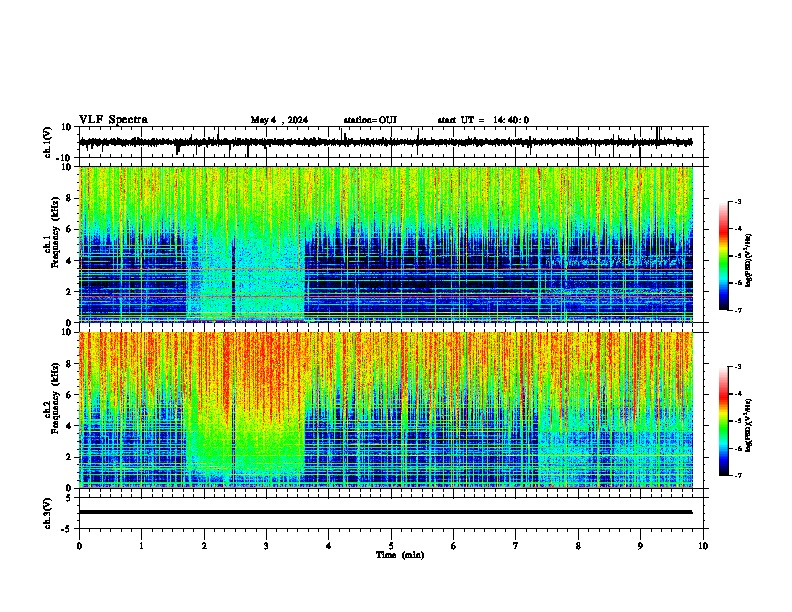Viewport: 792px width, 612px height.
Task: Click the ch.3 flat black trace line
Action: click(386, 512)
